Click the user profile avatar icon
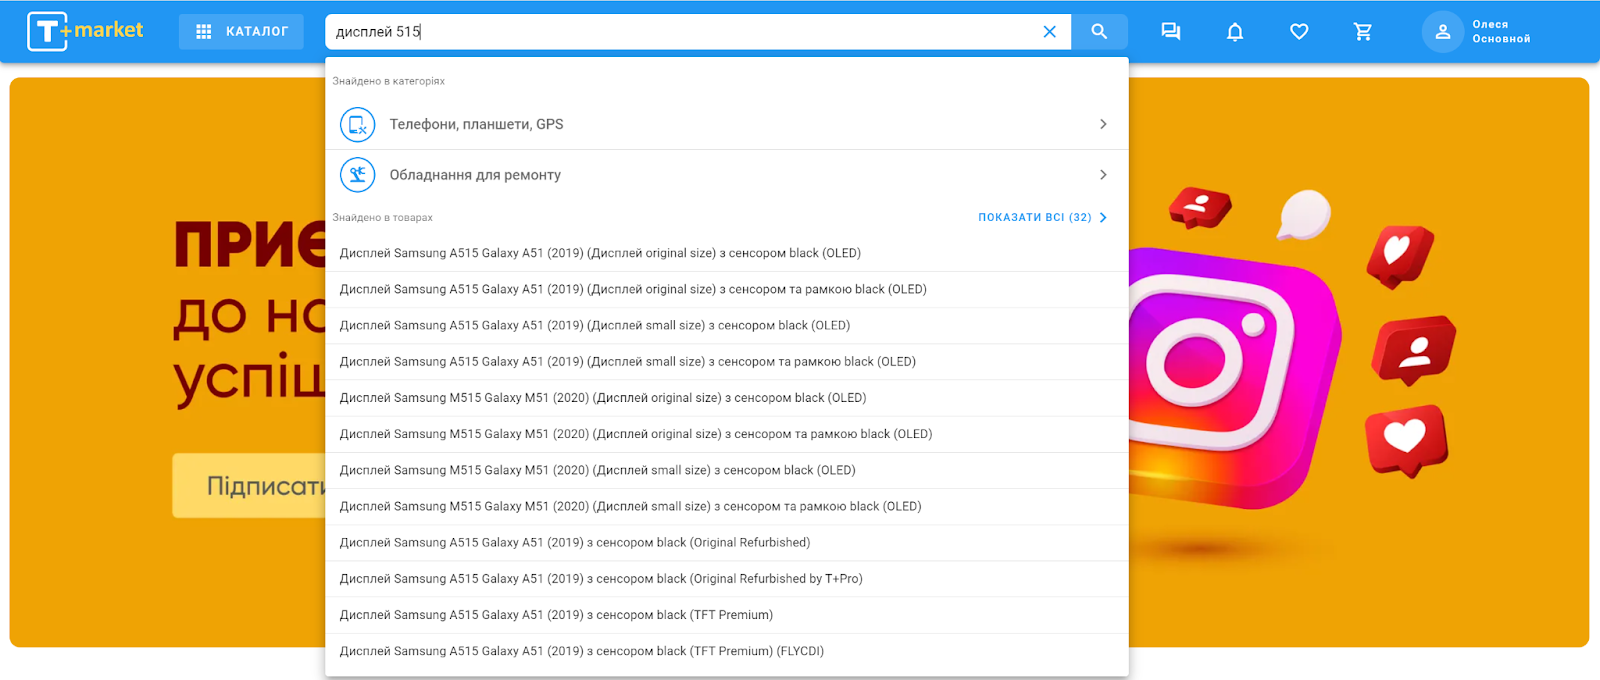The height and width of the screenshot is (680, 1600). click(x=1443, y=31)
